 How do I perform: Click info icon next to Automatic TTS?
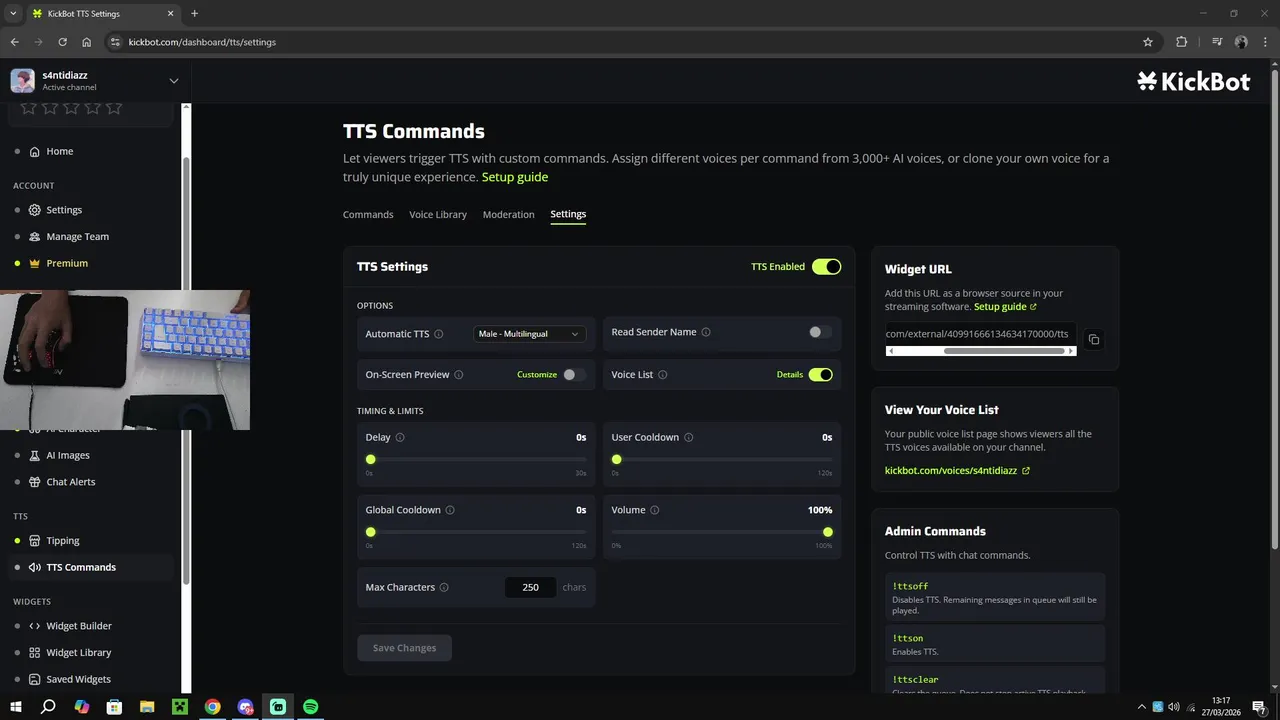(439, 334)
